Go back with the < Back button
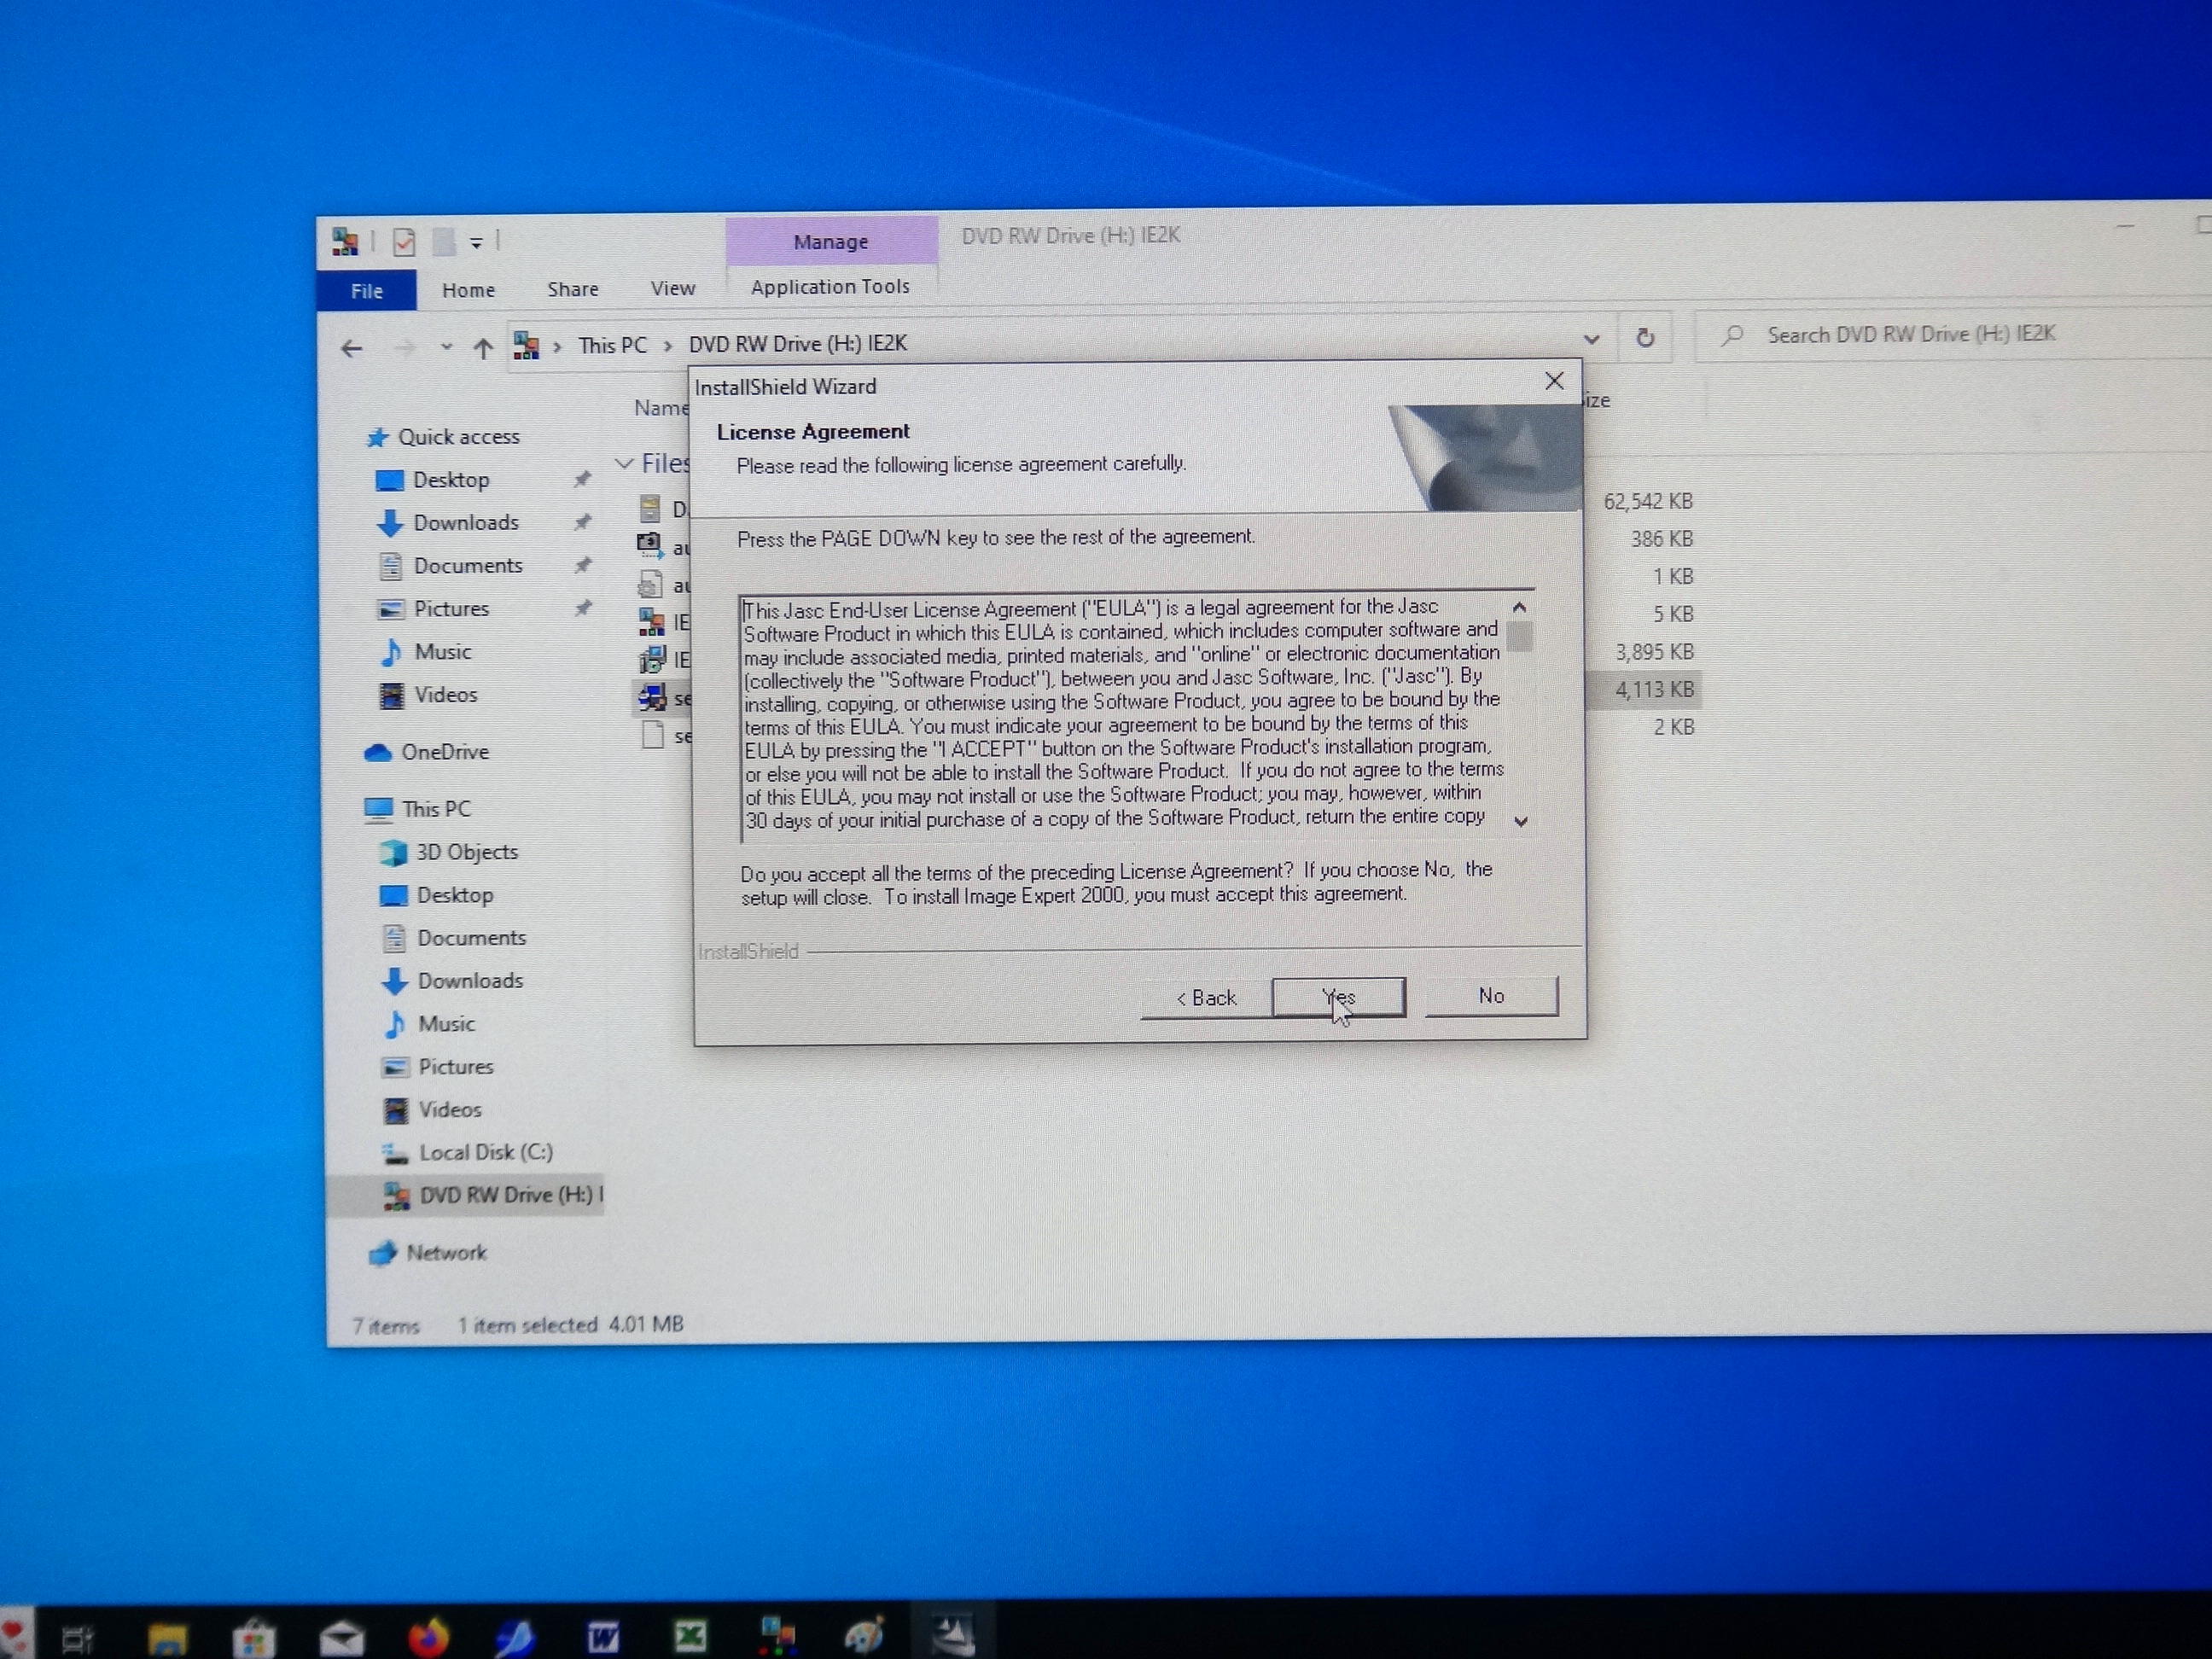Viewport: 2212px width, 1659px height. [x=1206, y=998]
